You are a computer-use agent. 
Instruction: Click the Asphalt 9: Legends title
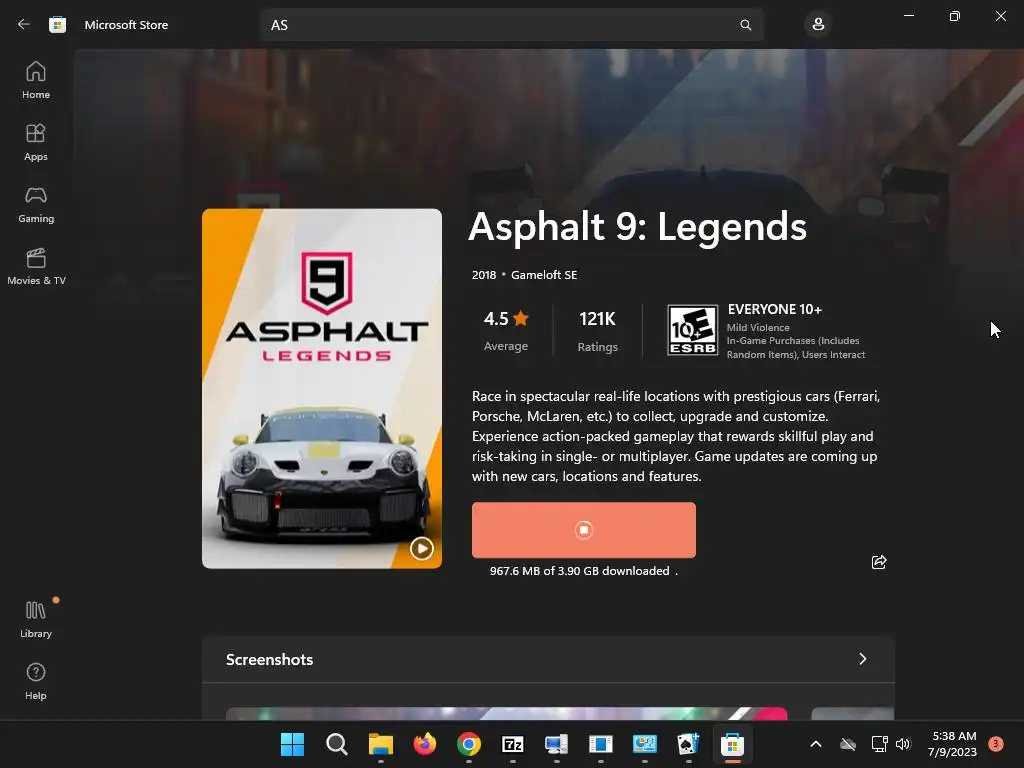click(x=637, y=227)
